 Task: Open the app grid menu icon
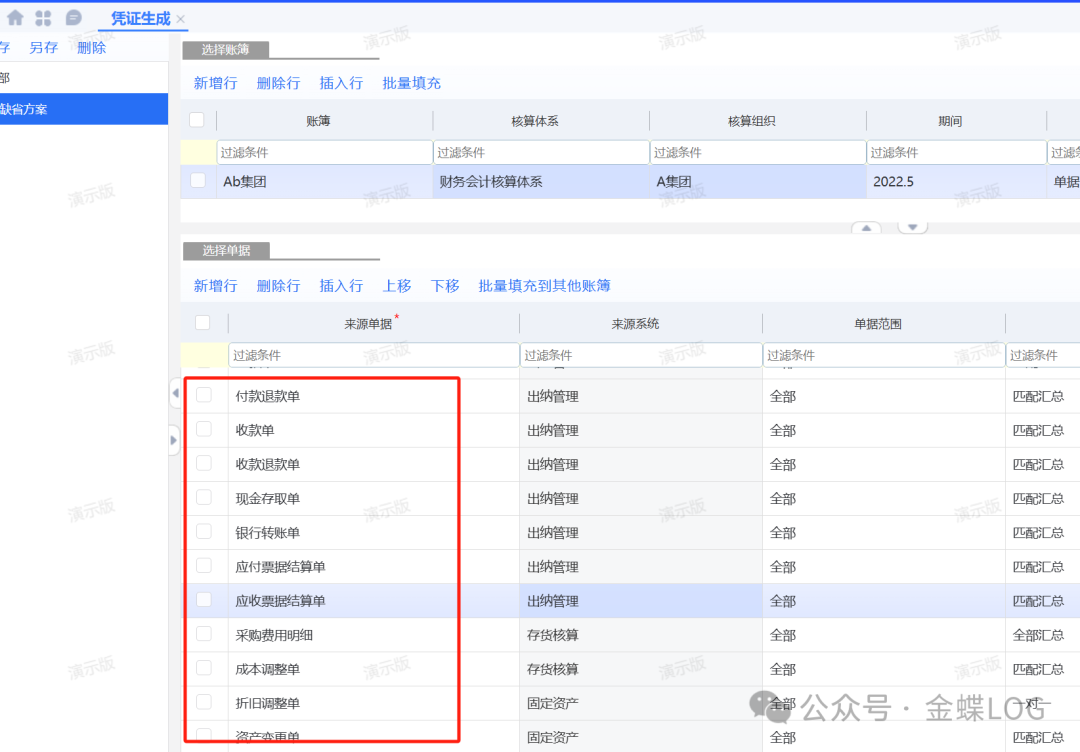coord(43,18)
